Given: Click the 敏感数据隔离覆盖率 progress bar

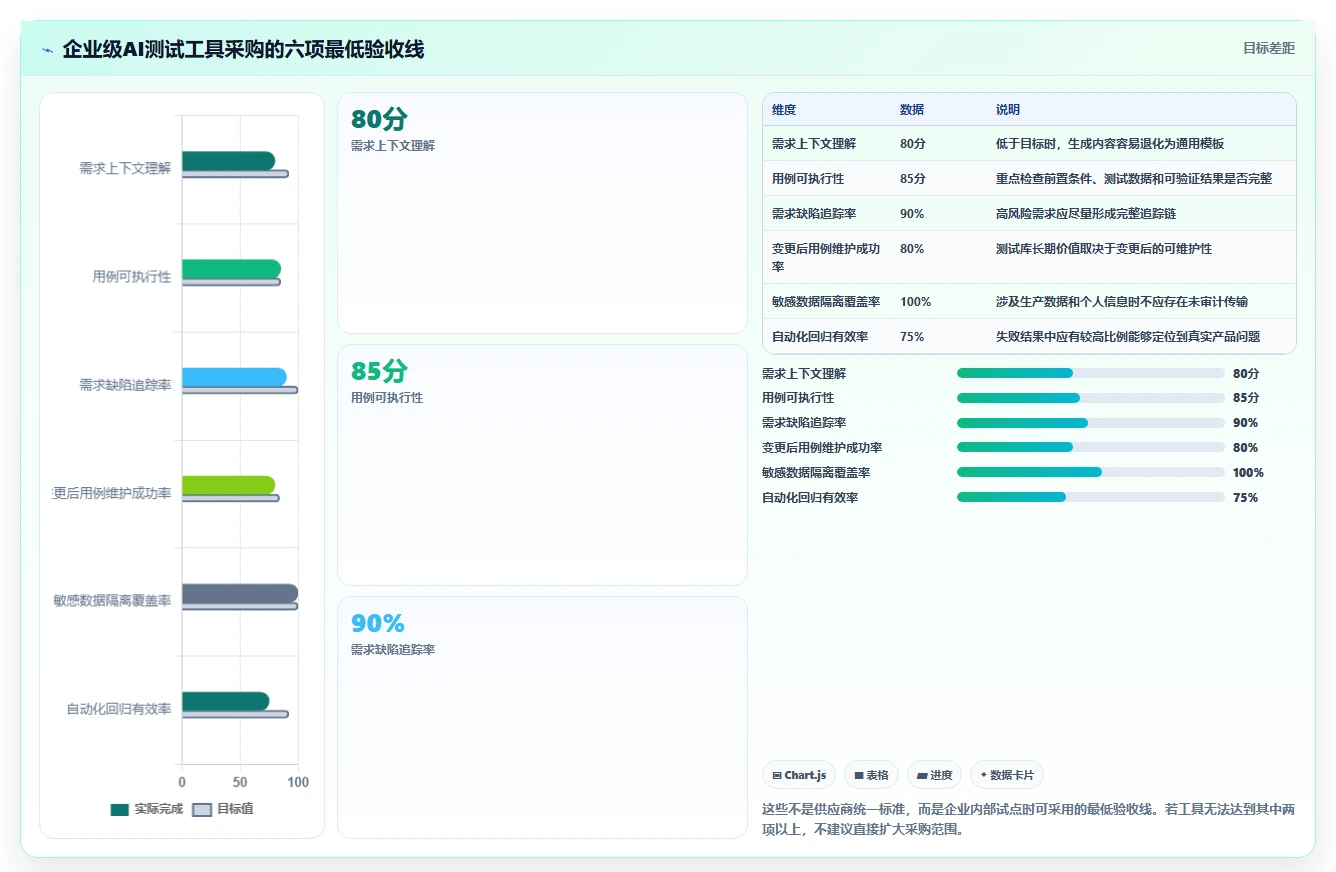Looking at the screenshot, I should pyautogui.click(x=1090, y=472).
